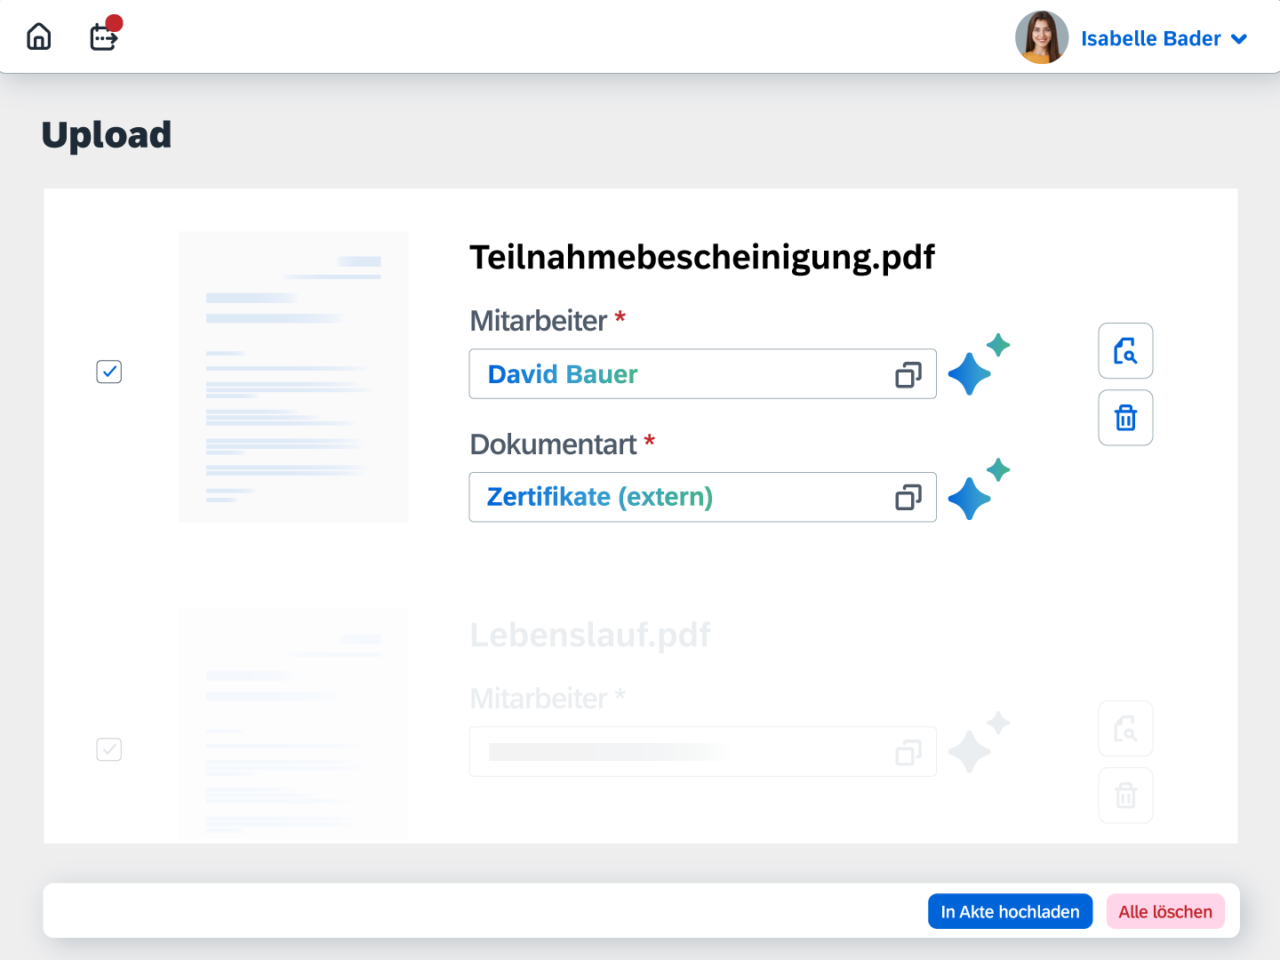Click the In Akte hochladen button

1010,911
